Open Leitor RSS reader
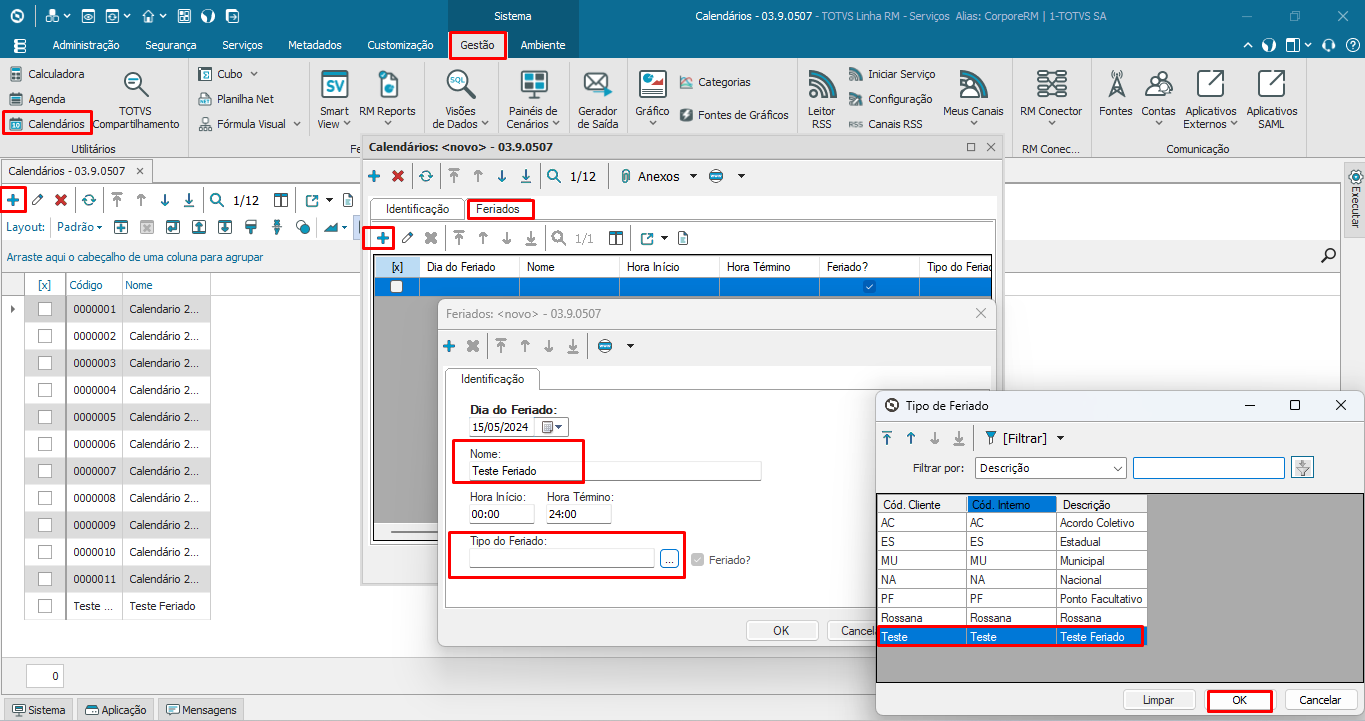This screenshot has height=721, width=1365. pyautogui.click(x=821, y=100)
